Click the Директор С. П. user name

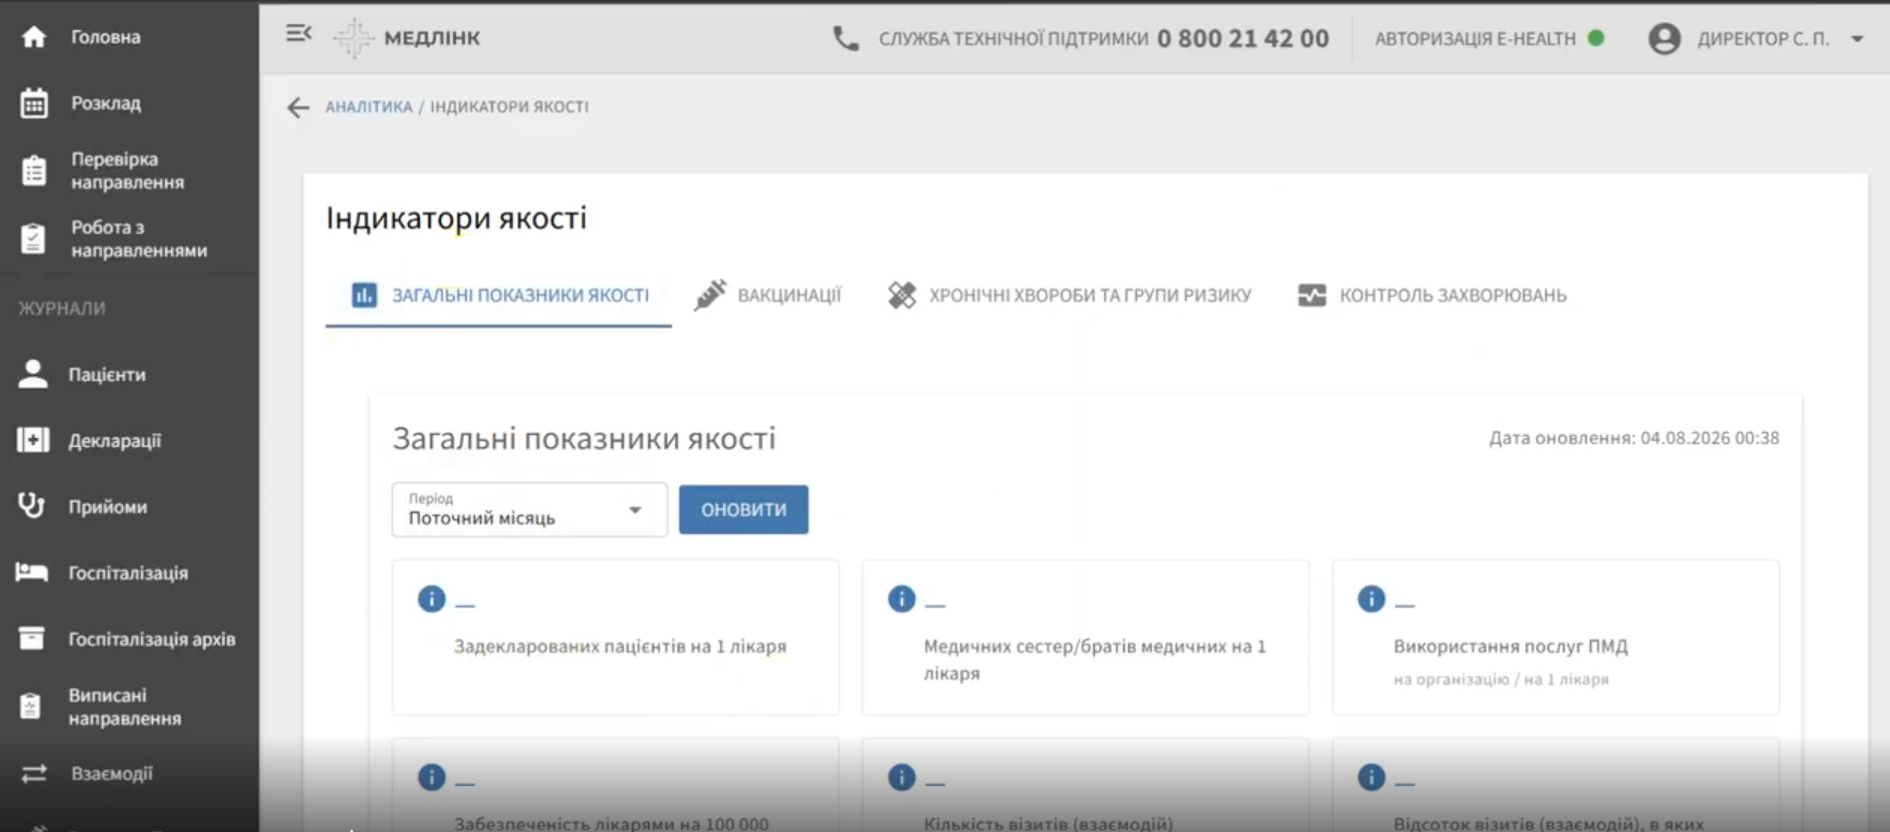click(1763, 39)
